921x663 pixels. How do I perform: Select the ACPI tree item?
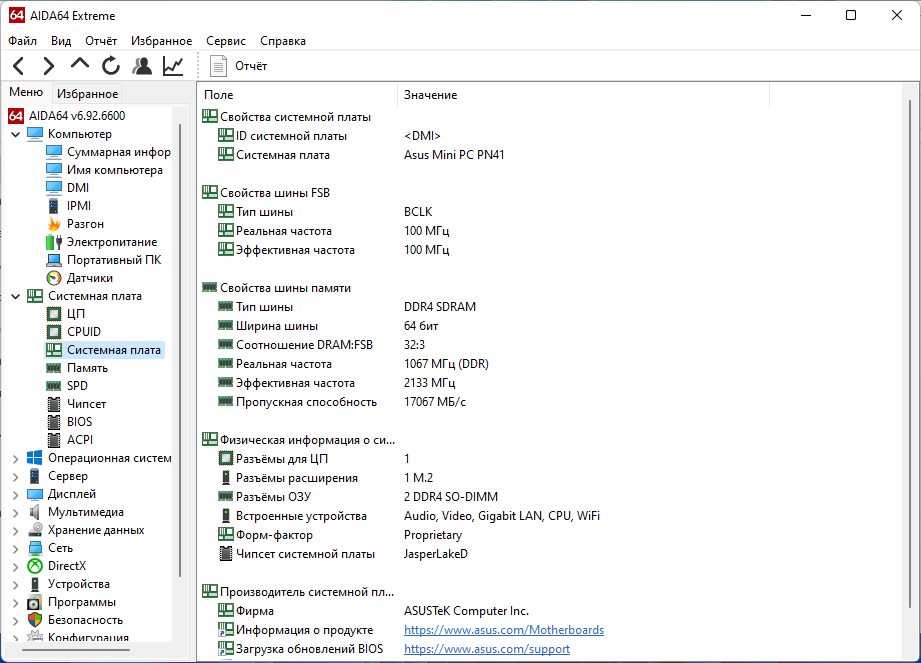click(79, 440)
